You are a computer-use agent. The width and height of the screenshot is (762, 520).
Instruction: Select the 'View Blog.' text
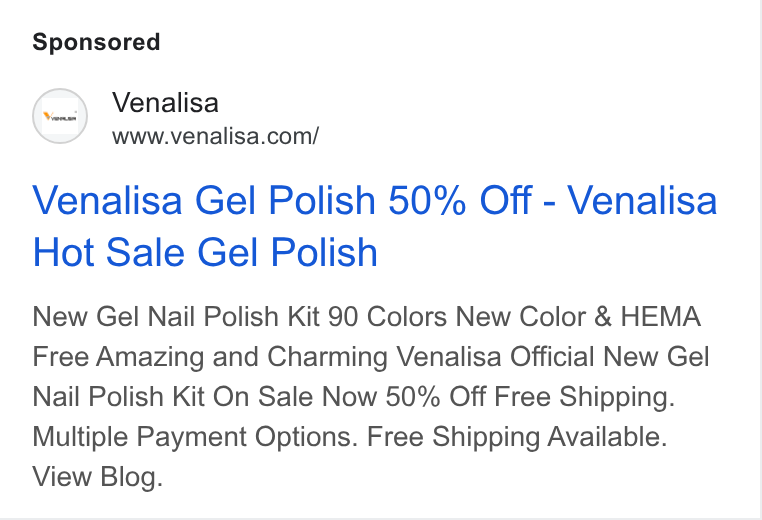pyautogui.click(x=98, y=476)
